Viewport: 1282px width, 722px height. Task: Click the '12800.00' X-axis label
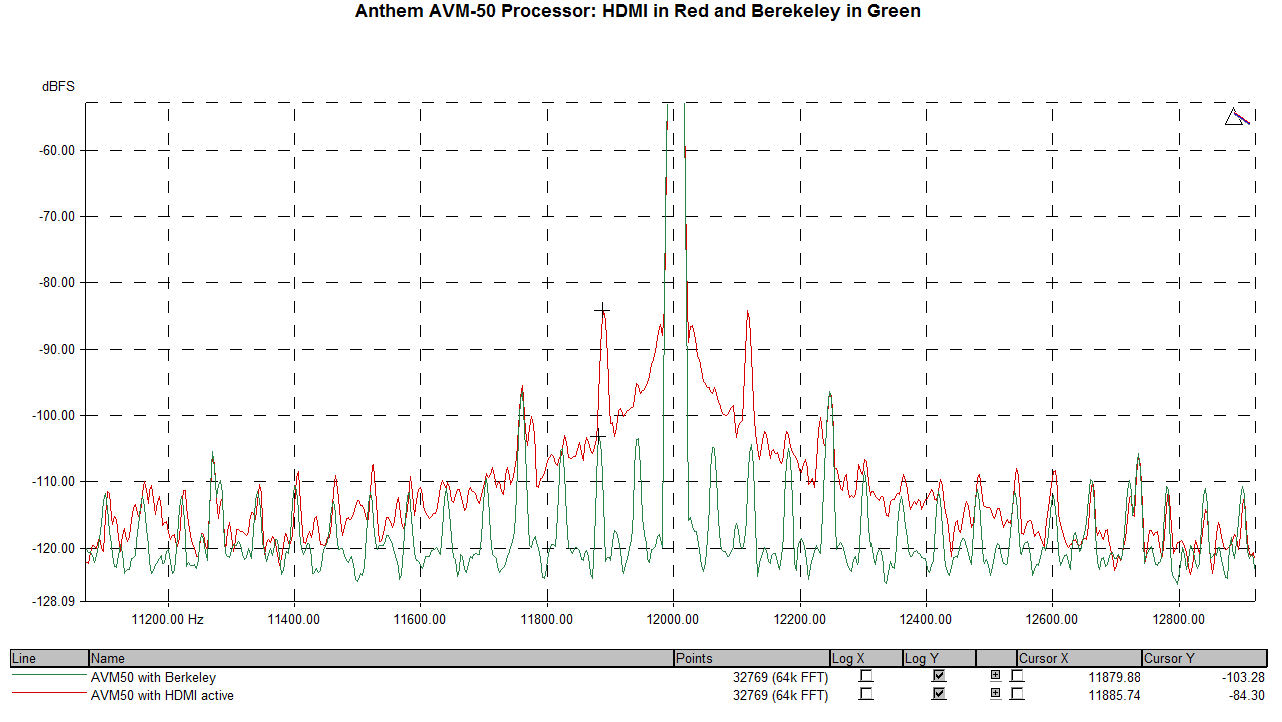(x=1178, y=620)
